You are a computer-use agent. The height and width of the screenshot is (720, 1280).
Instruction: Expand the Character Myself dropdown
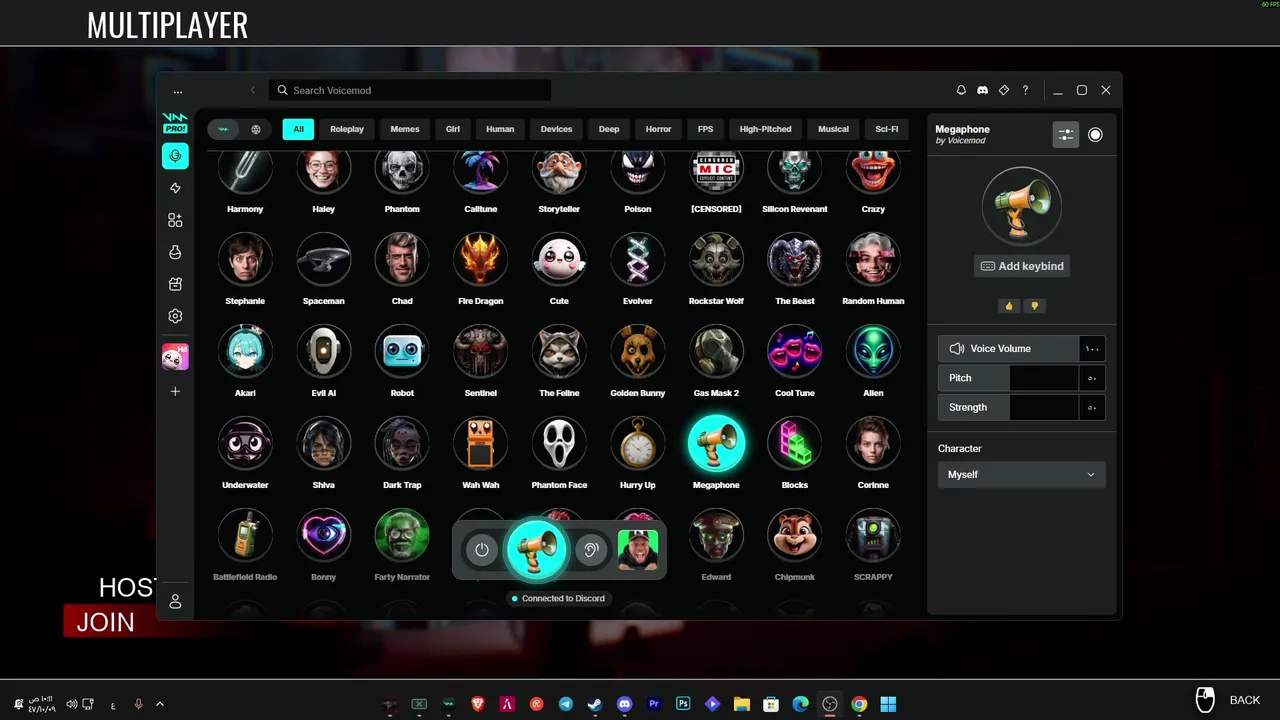(x=1022, y=474)
